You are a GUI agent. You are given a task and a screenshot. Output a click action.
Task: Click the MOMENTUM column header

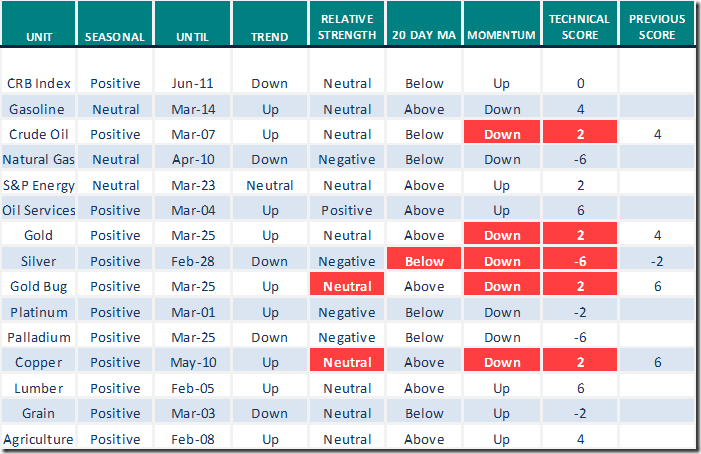pos(502,37)
